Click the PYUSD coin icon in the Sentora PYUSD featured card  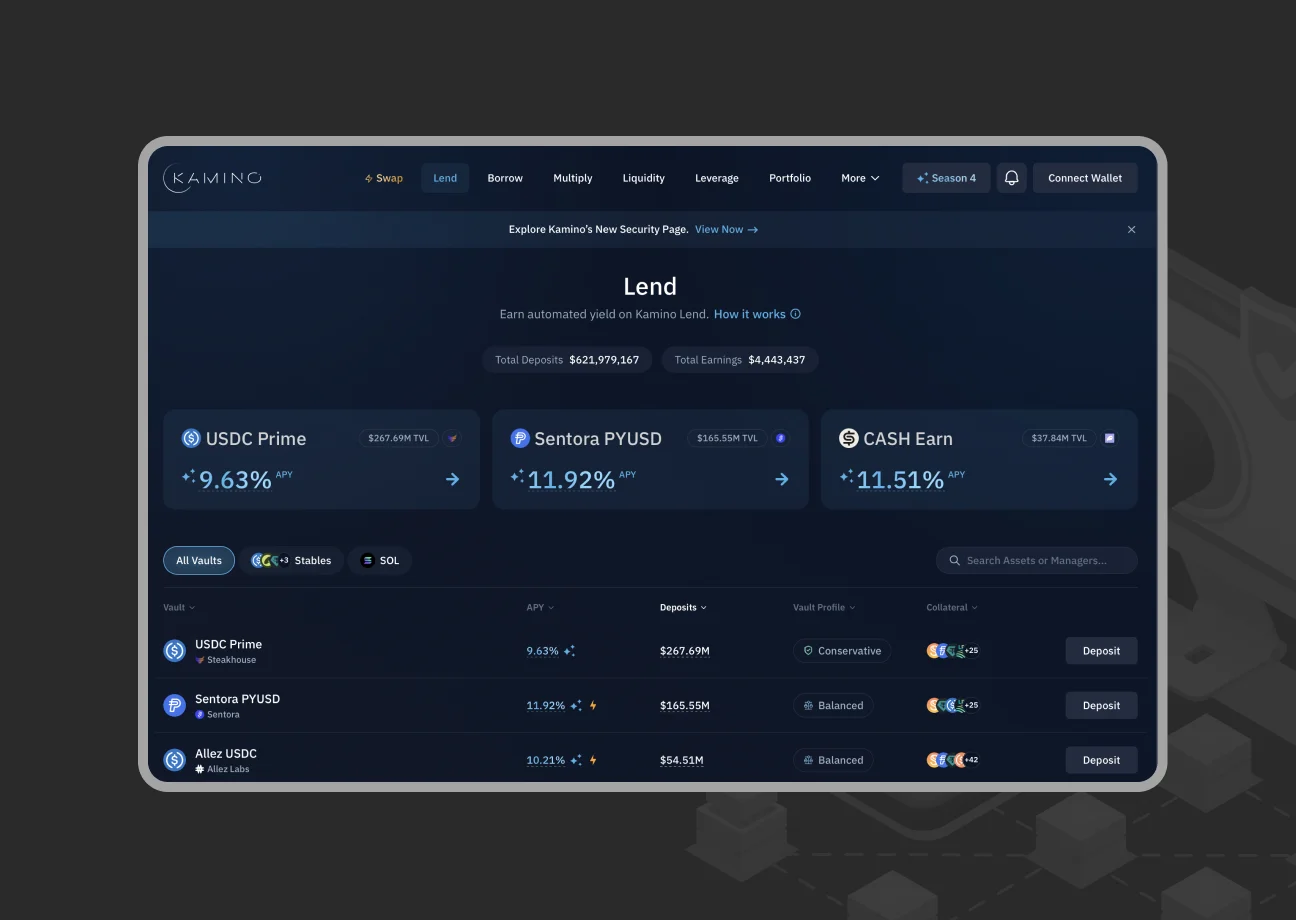tap(520, 438)
